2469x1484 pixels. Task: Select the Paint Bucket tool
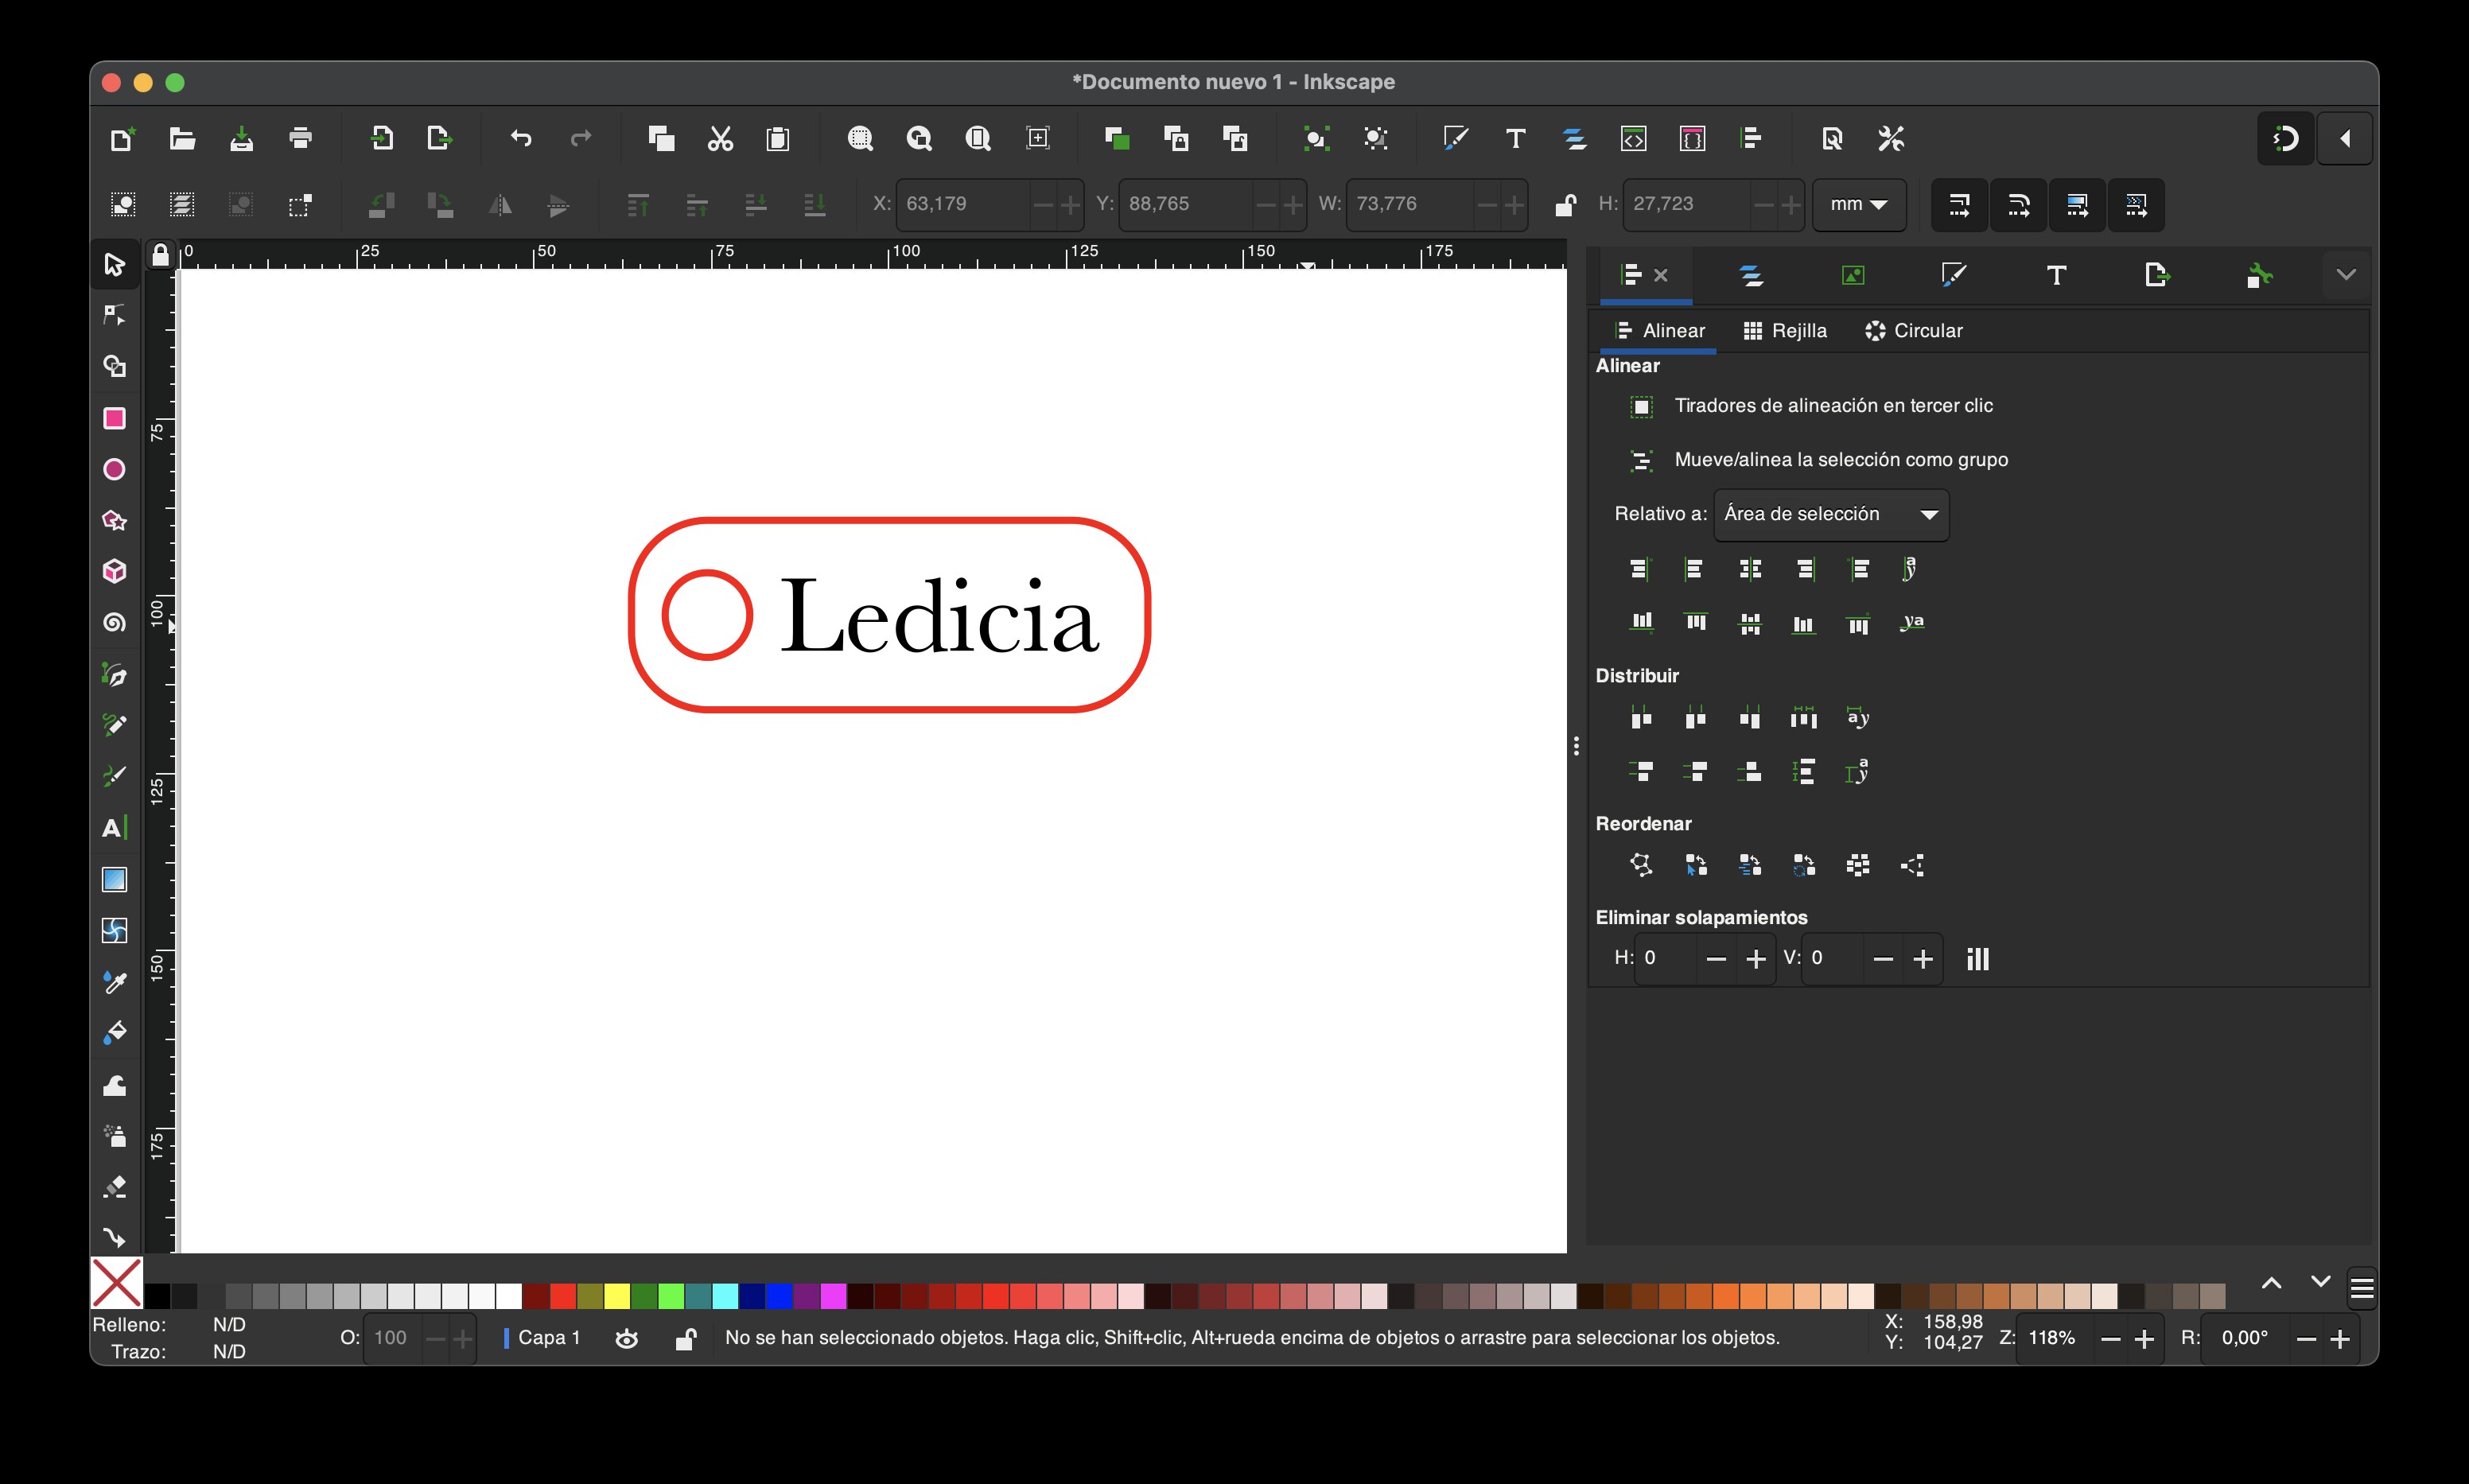tap(114, 1033)
